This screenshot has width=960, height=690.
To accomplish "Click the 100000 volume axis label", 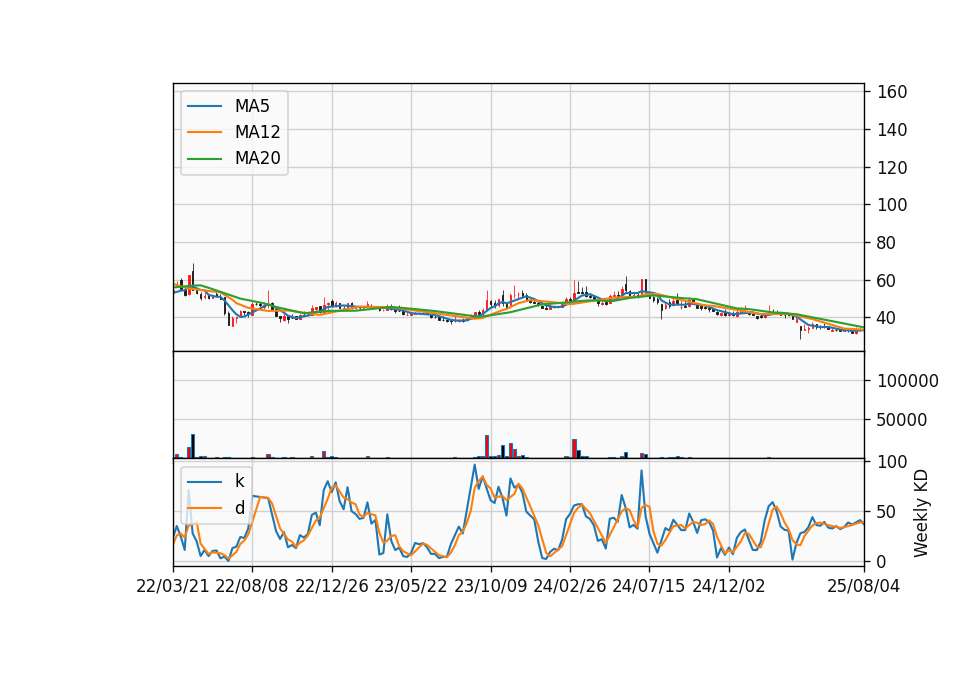I will 908,381.
